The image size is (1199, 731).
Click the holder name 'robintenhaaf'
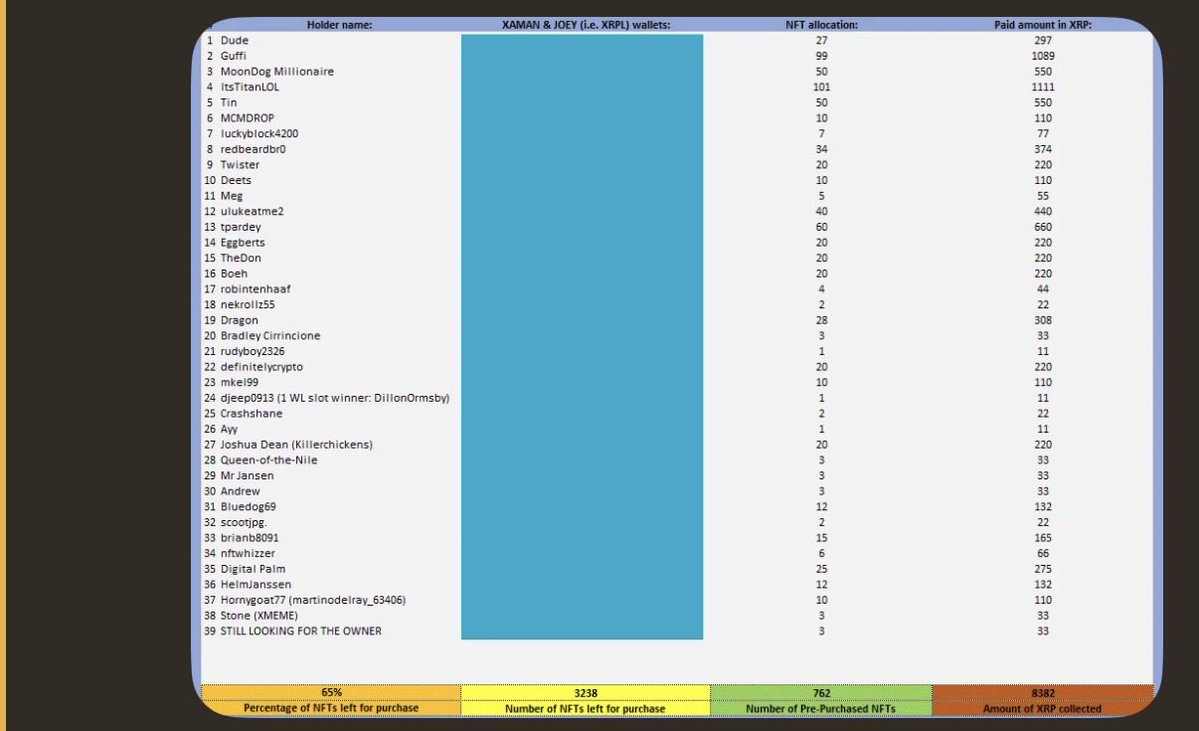coord(255,289)
